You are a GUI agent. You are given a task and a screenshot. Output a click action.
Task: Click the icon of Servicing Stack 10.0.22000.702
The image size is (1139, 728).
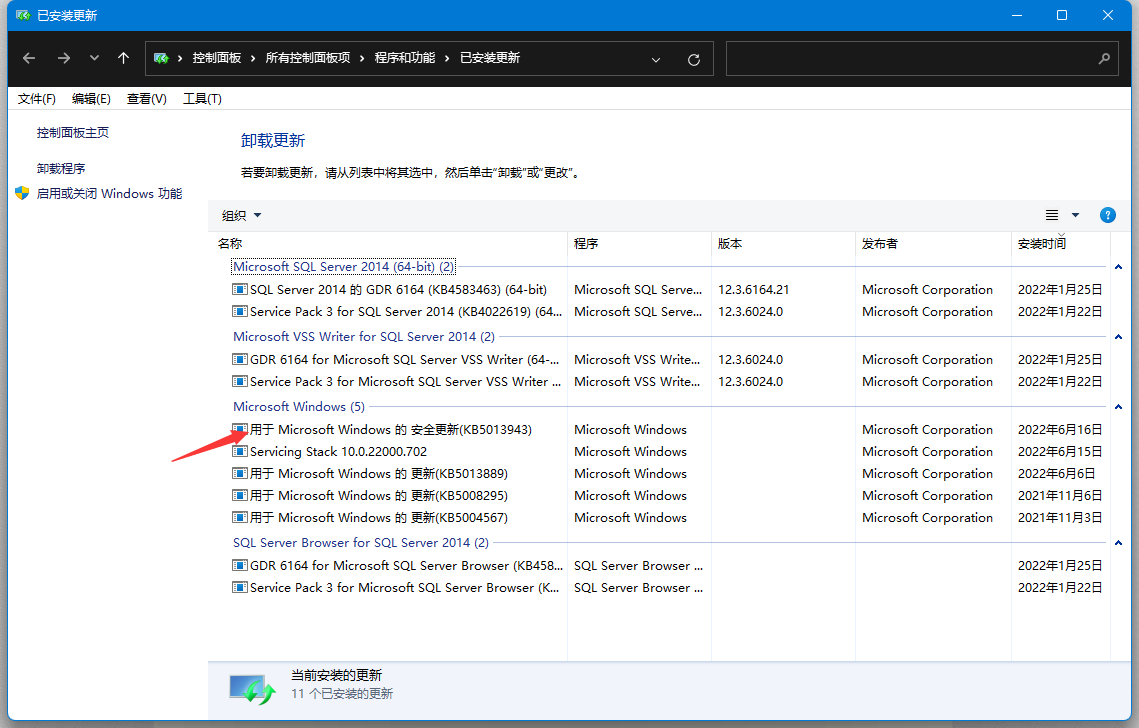point(240,451)
